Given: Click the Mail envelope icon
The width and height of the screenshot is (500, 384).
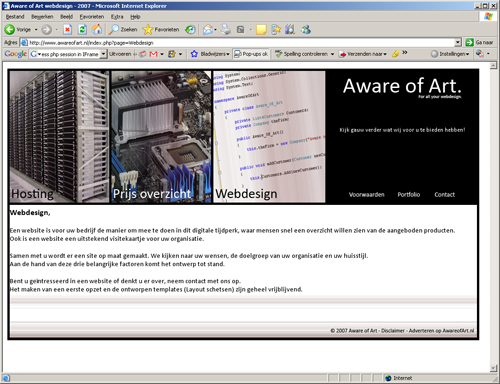Looking at the screenshot, I should [x=208, y=30].
